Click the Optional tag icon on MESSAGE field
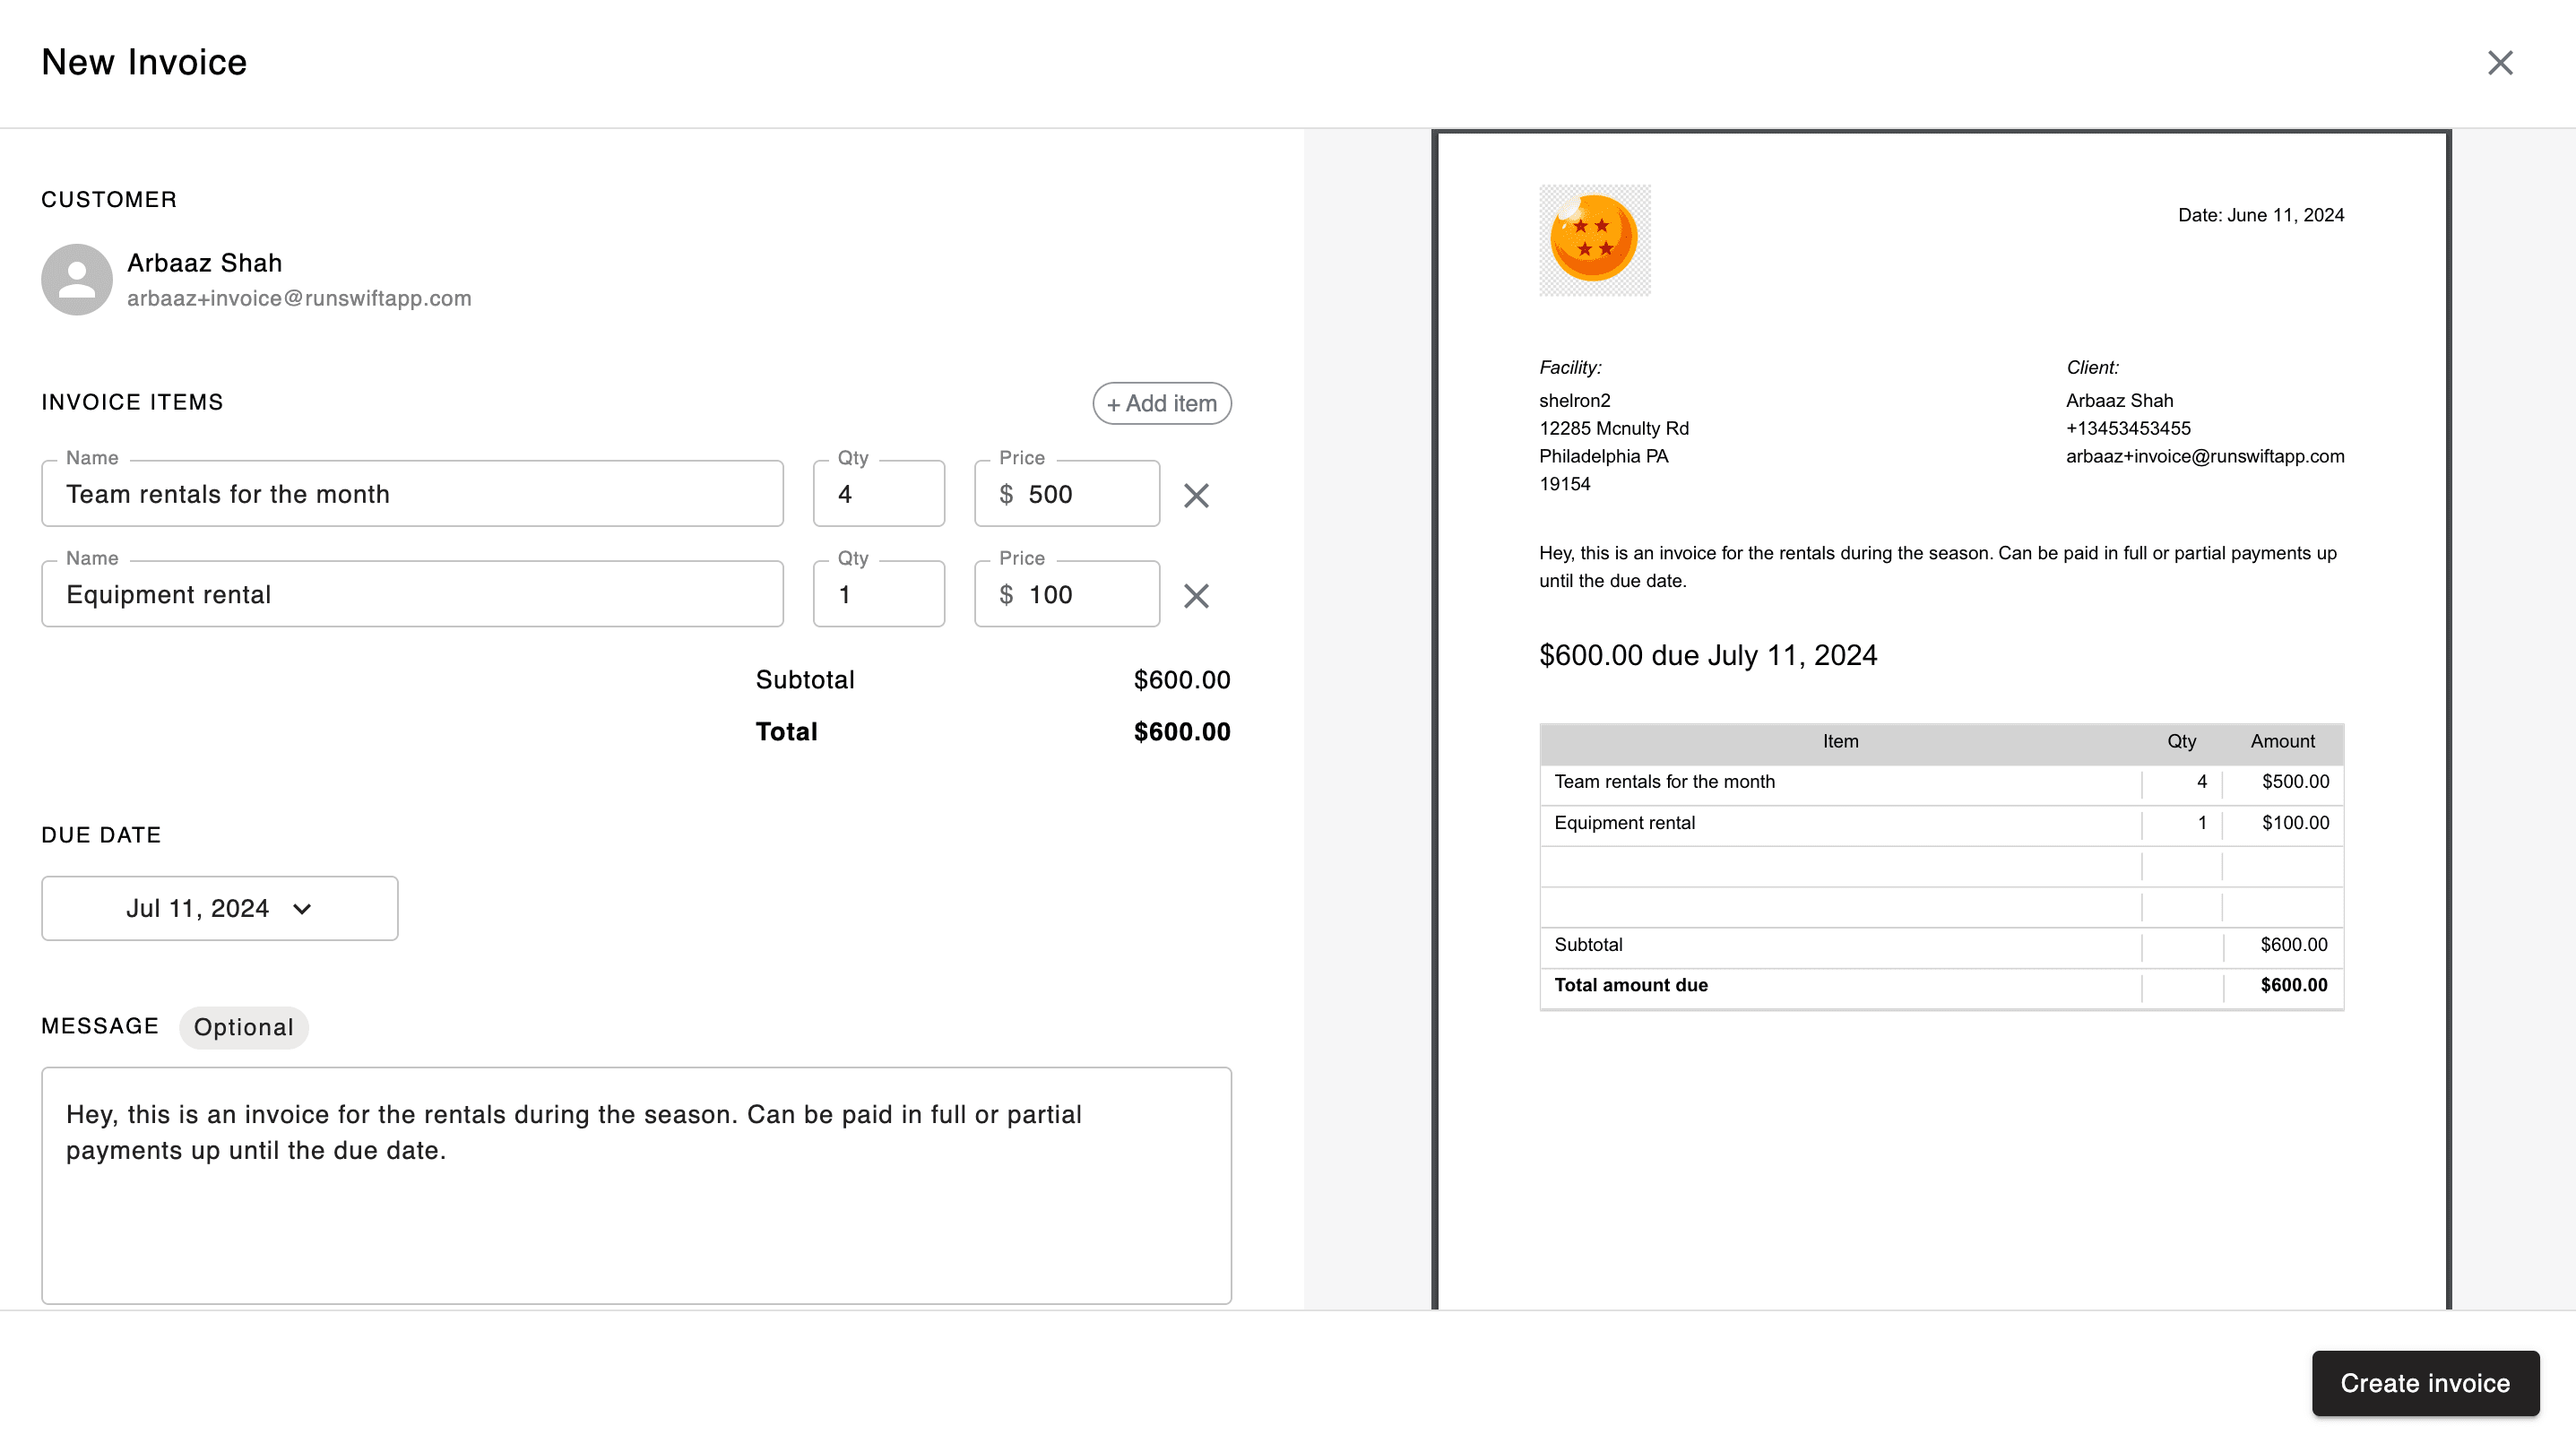The height and width of the screenshot is (1452, 2576). click(242, 1025)
